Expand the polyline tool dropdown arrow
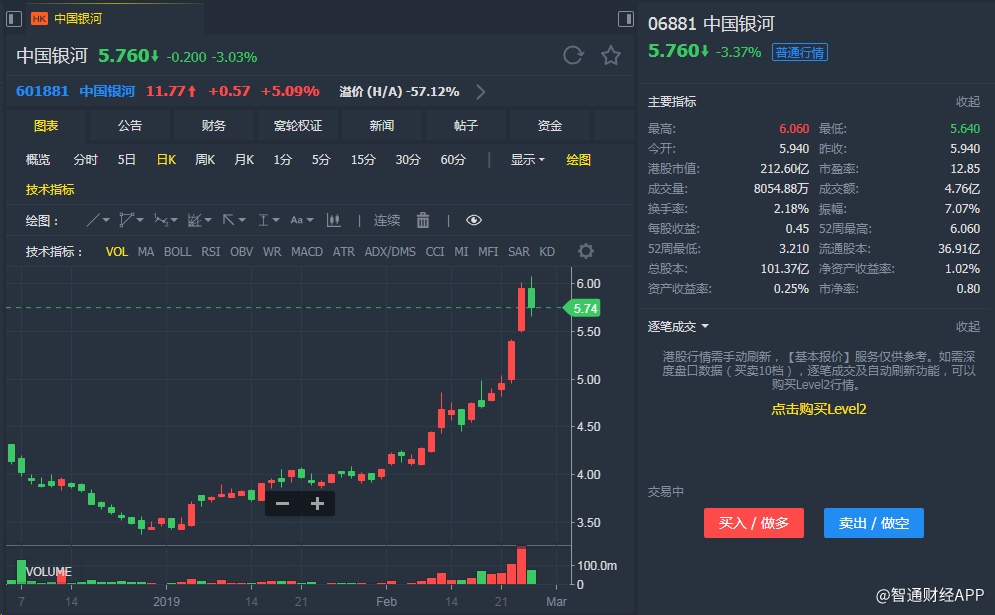The image size is (995, 615). click(x=140, y=220)
